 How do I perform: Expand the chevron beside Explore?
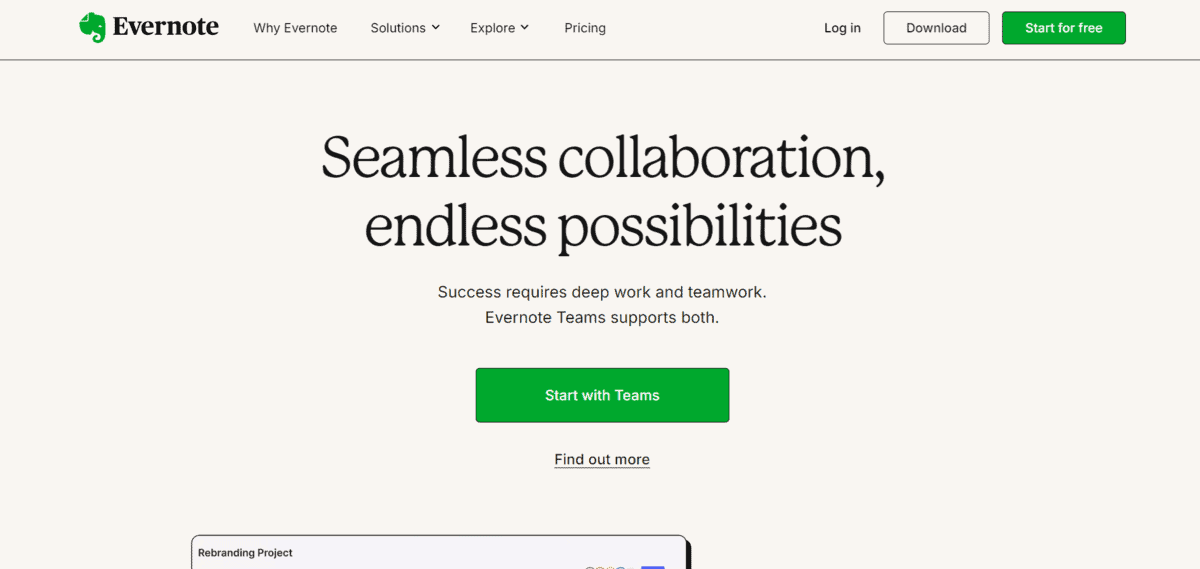pos(525,28)
